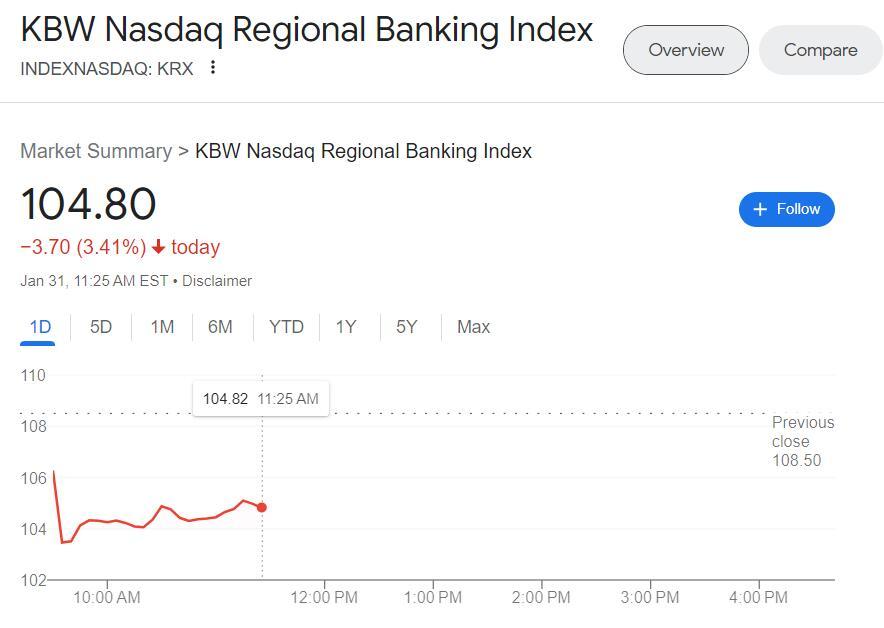
Task: Switch chart to 5Y range
Action: (406, 327)
